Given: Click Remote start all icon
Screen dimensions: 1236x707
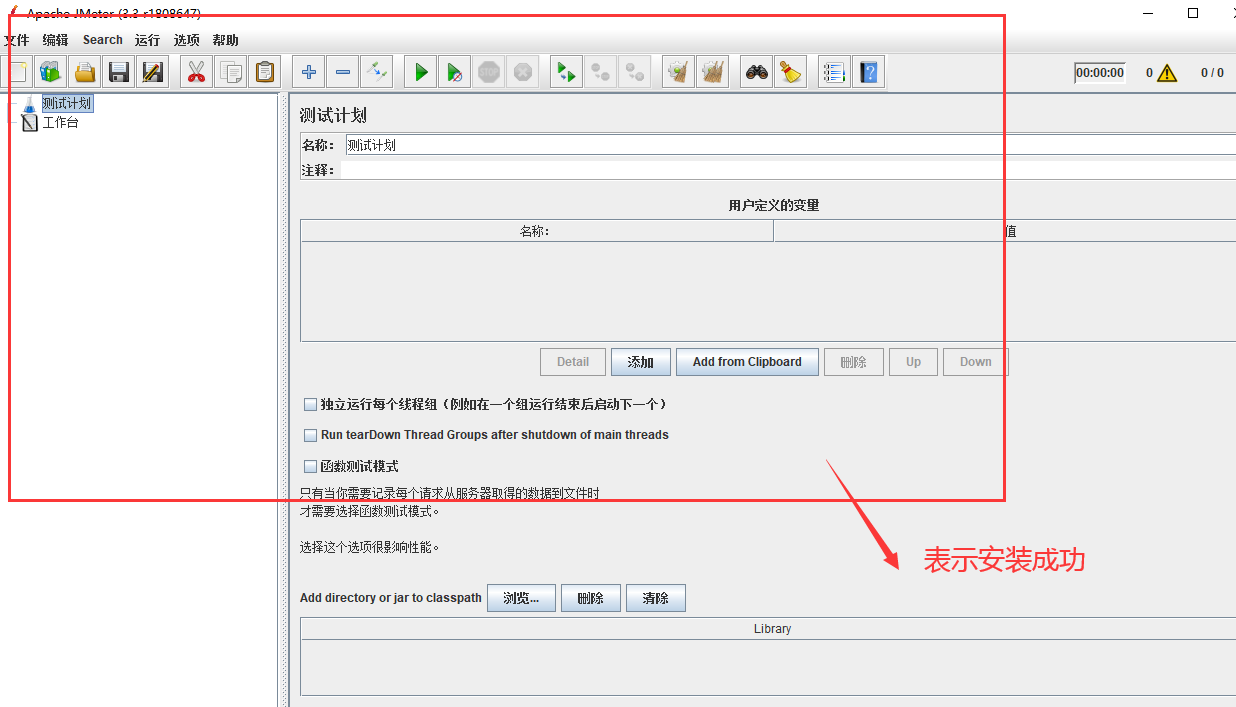Looking at the screenshot, I should [567, 72].
